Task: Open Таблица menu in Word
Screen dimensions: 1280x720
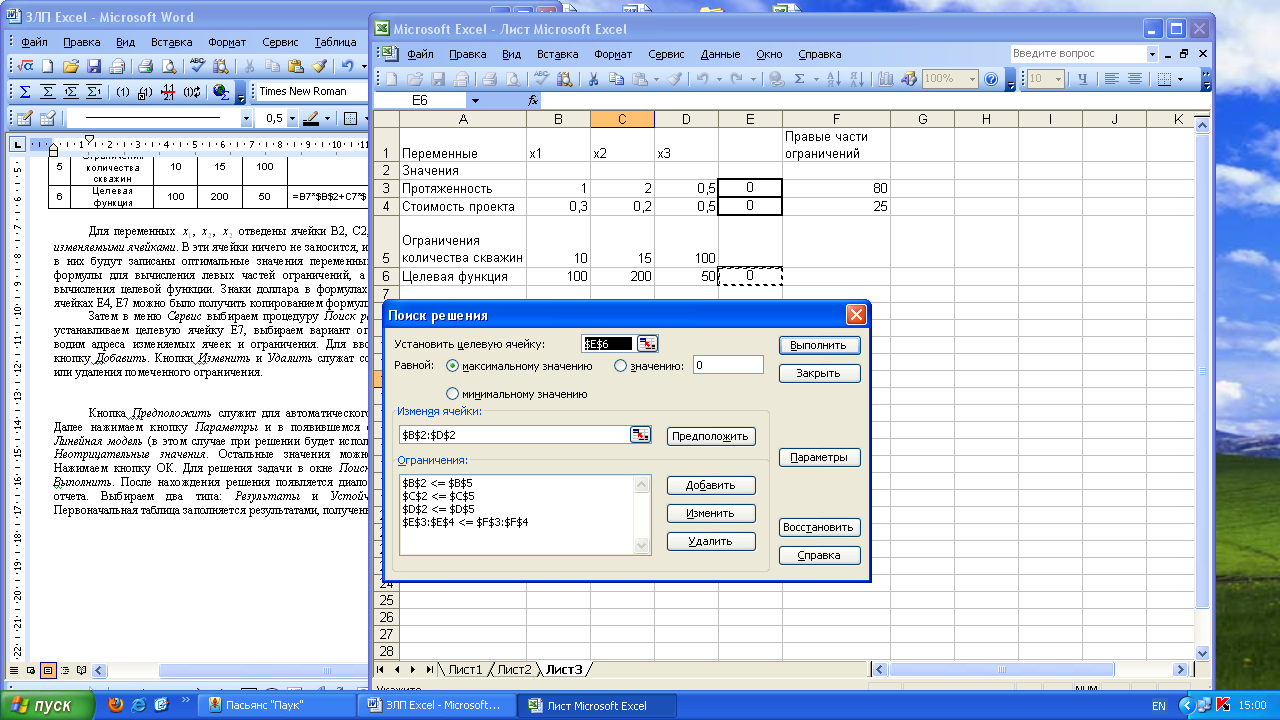Action: 335,43
